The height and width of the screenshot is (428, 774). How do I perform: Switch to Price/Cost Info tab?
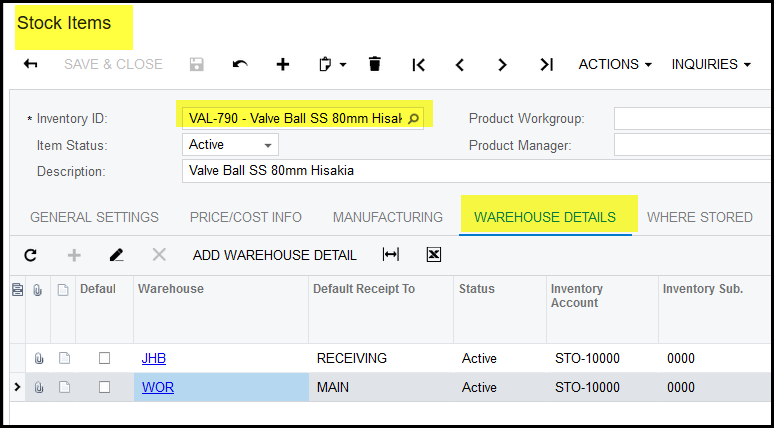point(245,217)
